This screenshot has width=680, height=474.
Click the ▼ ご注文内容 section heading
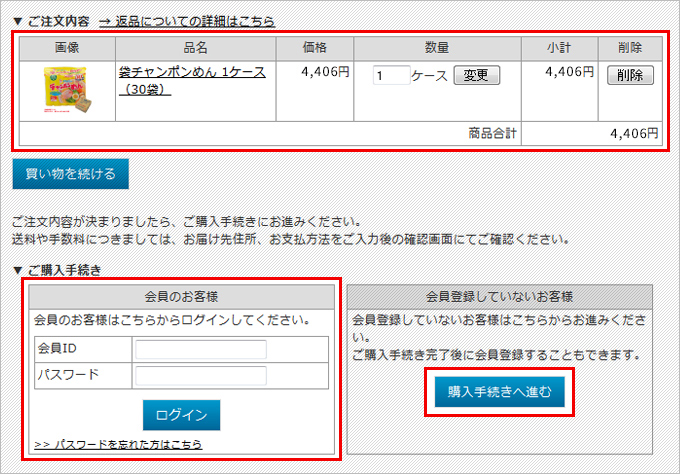tap(50, 21)
